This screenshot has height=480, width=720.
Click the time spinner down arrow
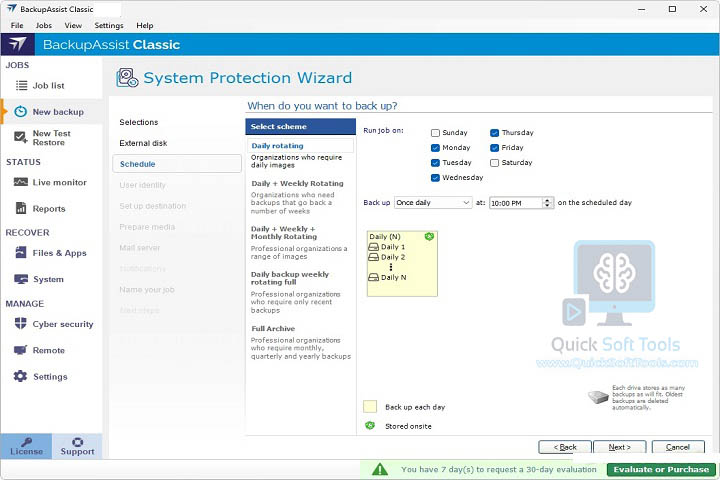pyautogui.click(x=547, y=205)
